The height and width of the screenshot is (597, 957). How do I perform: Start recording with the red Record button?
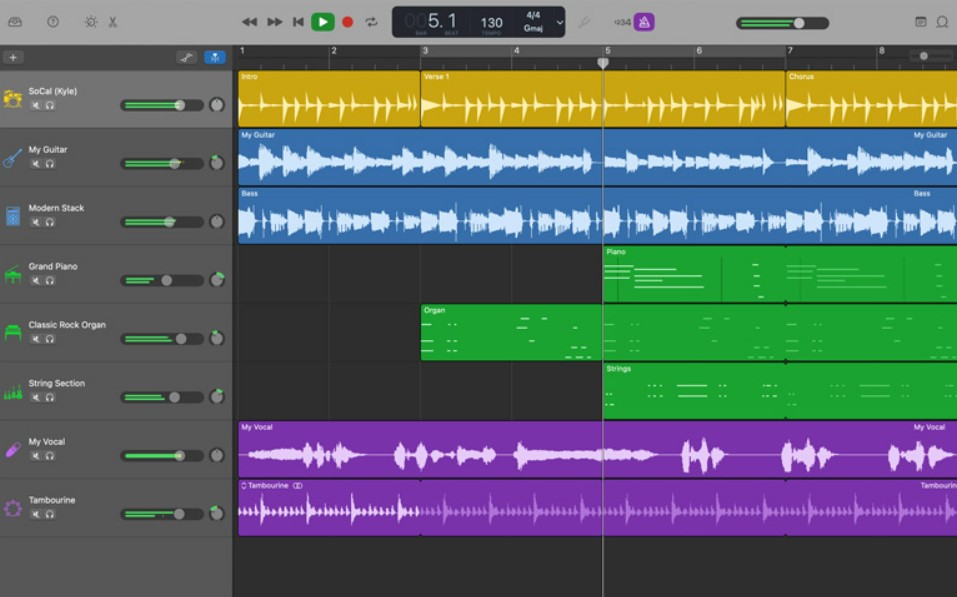tap(347, 22)
